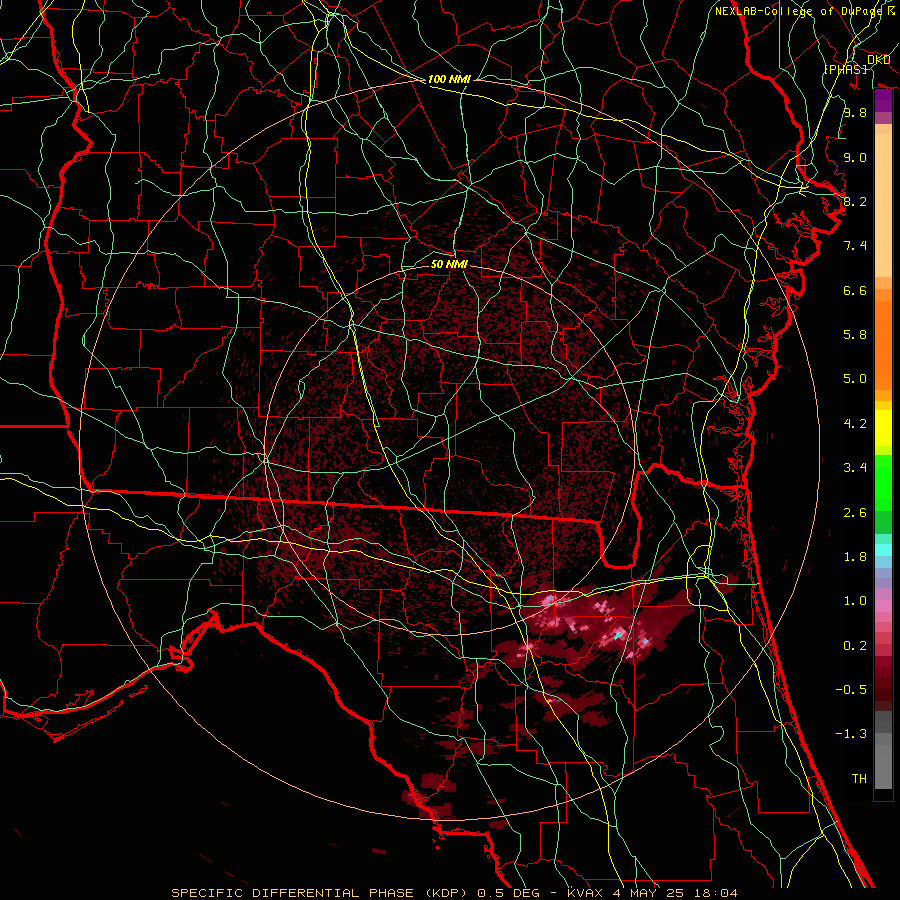The width and height of the screenshot is (900, 900).
Task: Click the [PHAS] legend header
Action: click(846, 69)
